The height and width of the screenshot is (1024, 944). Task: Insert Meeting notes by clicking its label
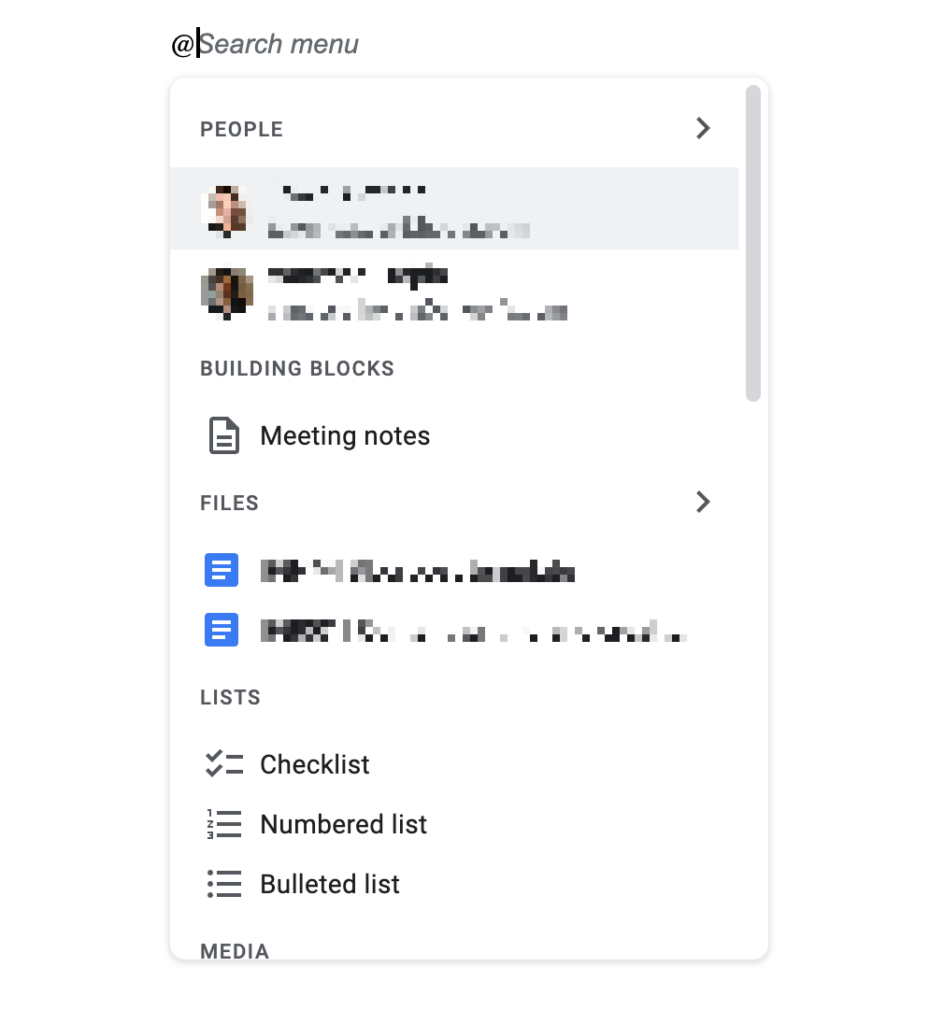point(344,436)
